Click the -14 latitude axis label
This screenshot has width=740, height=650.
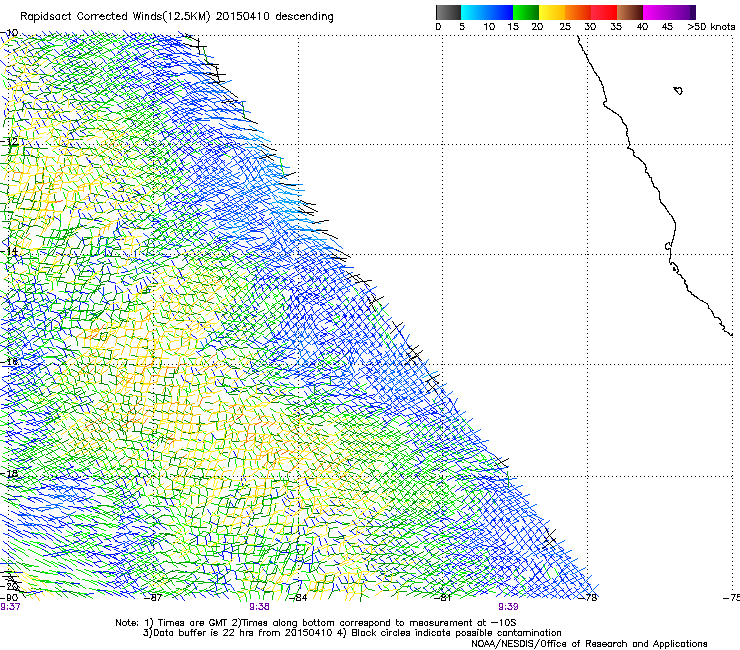(x=9, y=251)
